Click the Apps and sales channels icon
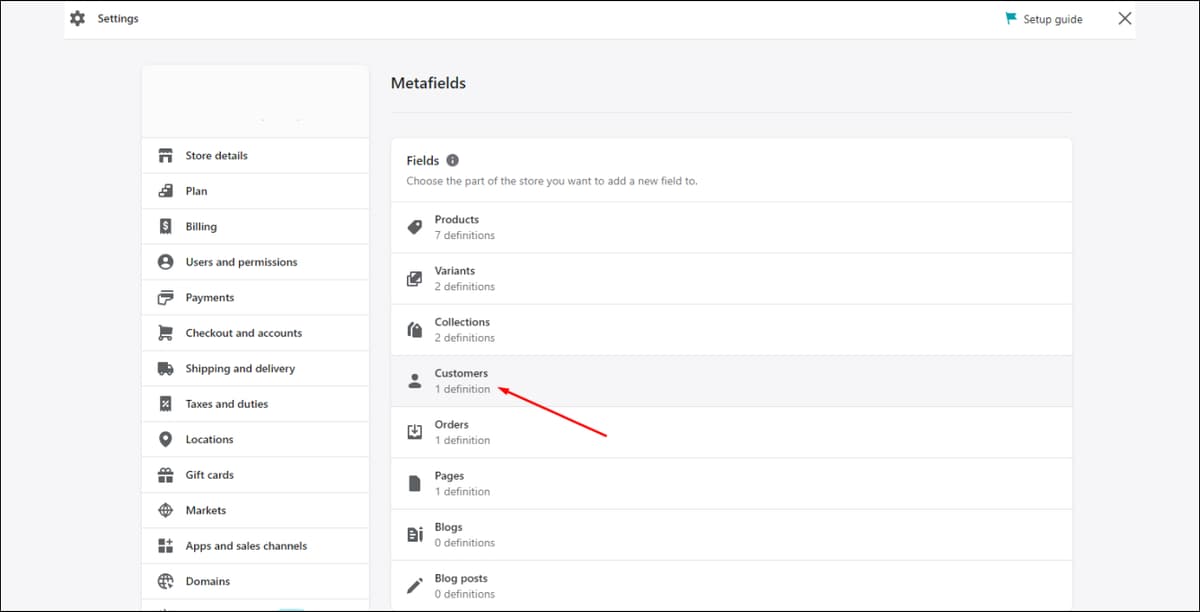1200x612 pixels. (x=166, y=546)
